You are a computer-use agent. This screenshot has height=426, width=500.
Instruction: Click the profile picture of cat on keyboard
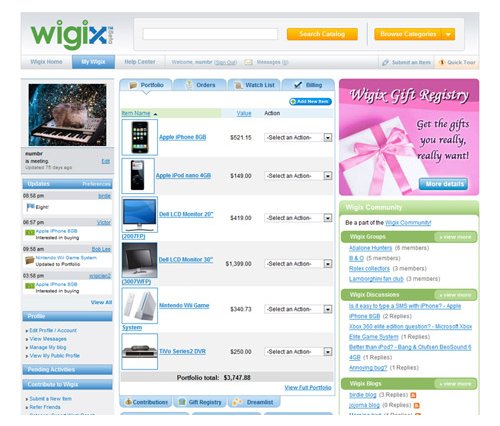coord(67,115)
